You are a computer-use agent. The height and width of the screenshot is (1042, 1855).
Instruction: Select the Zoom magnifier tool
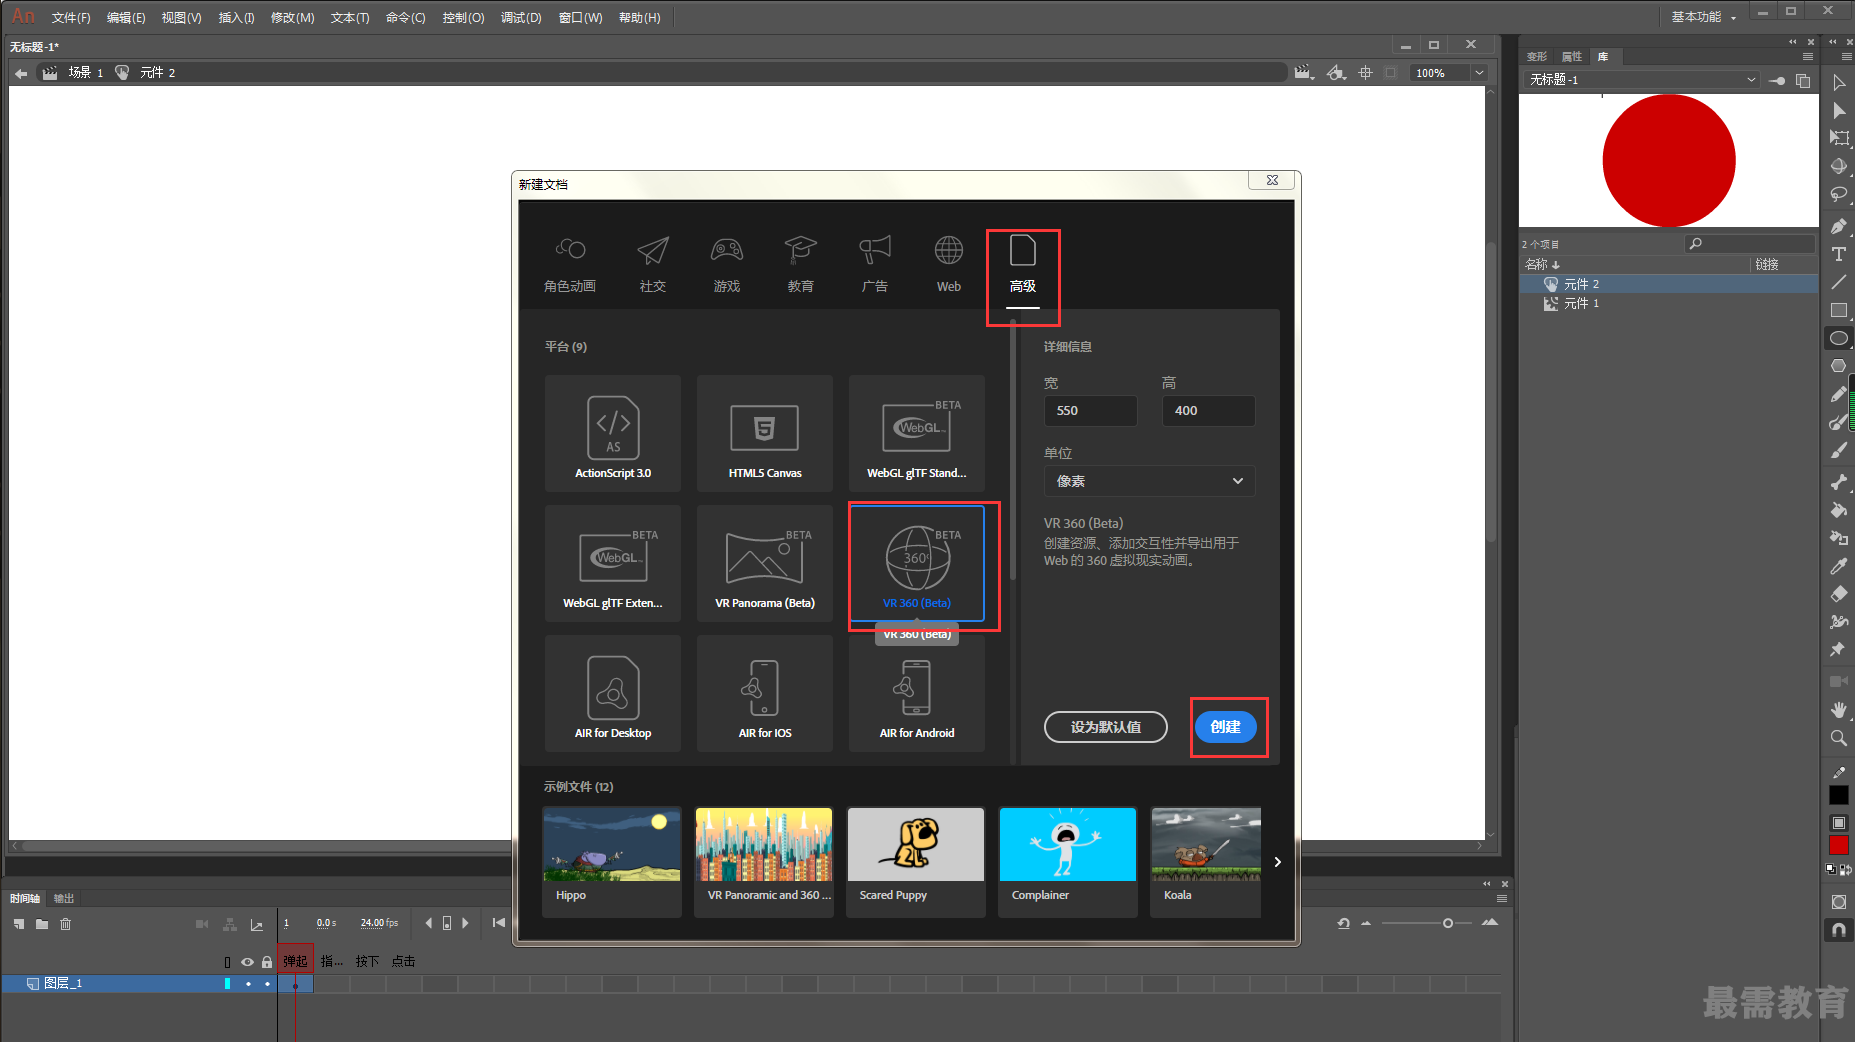coord(1838,738)
